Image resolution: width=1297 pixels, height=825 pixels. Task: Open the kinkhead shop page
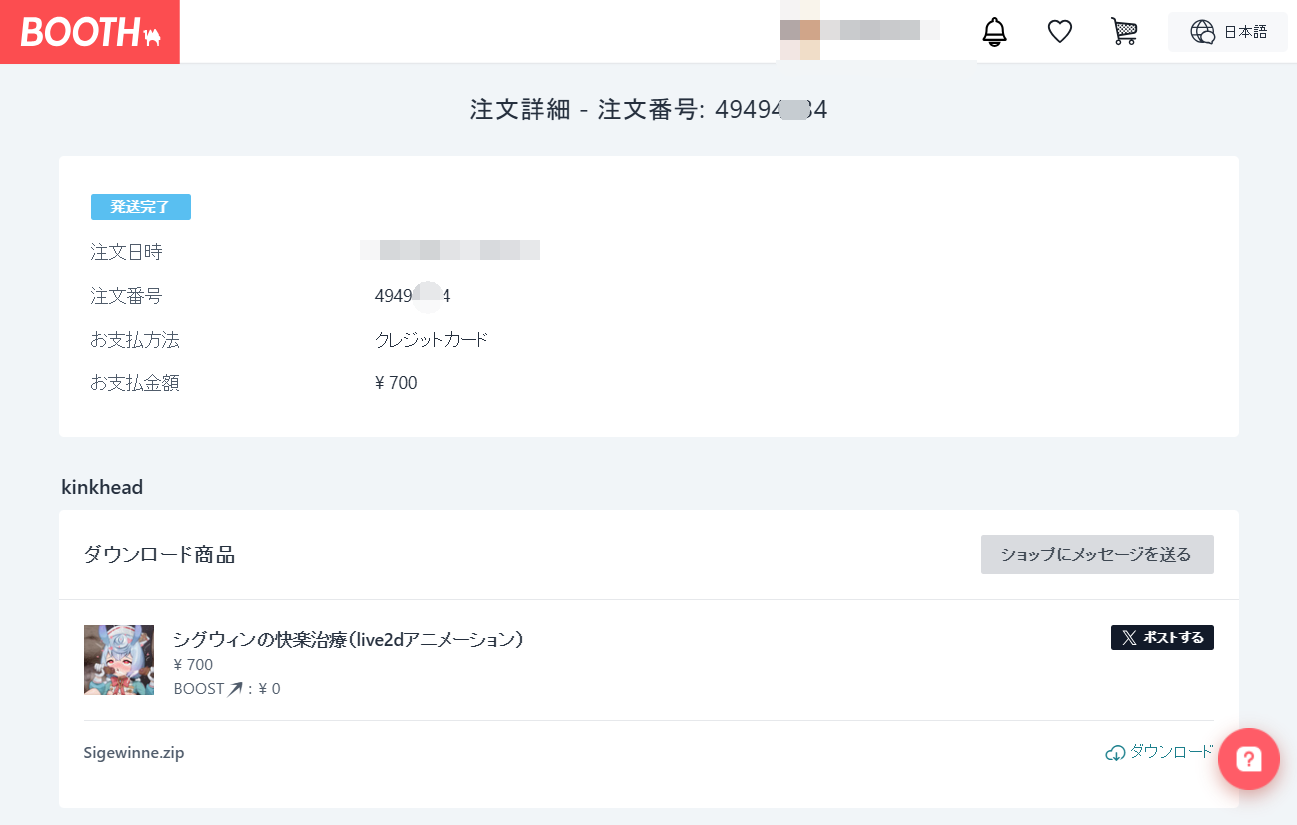click(102, 488)
